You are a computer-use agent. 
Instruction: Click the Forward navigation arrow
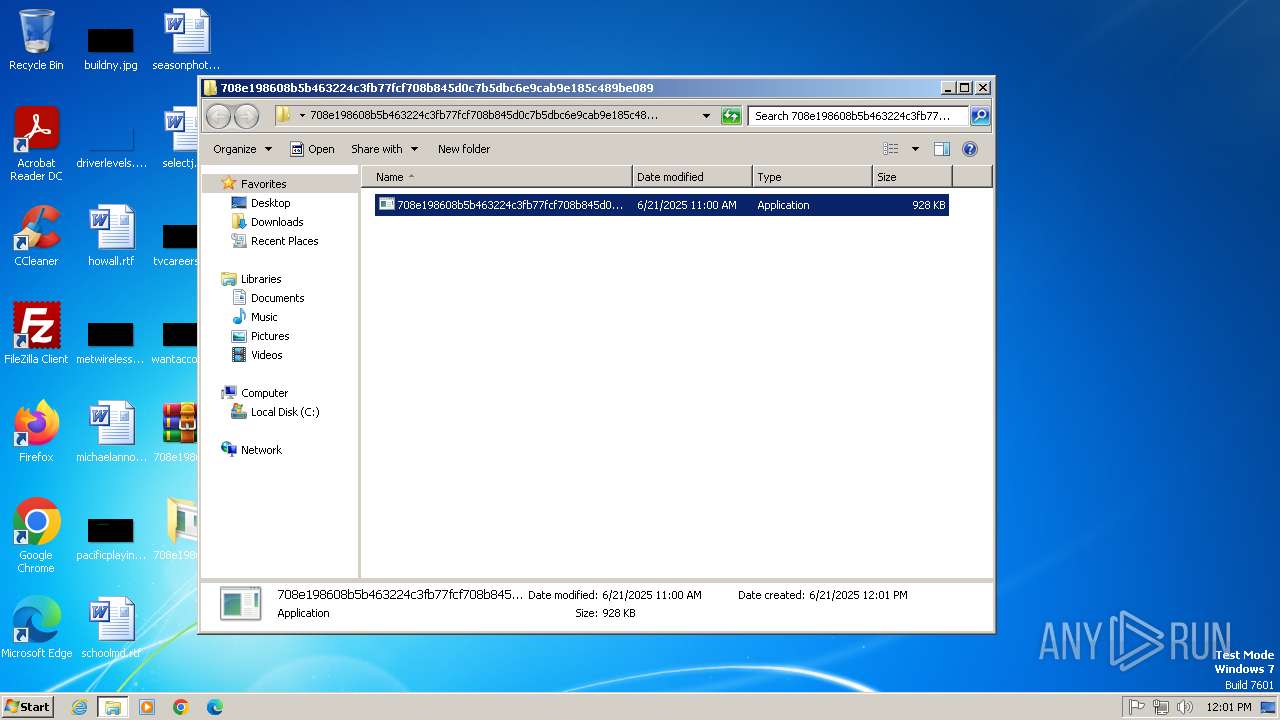(246, 116)
